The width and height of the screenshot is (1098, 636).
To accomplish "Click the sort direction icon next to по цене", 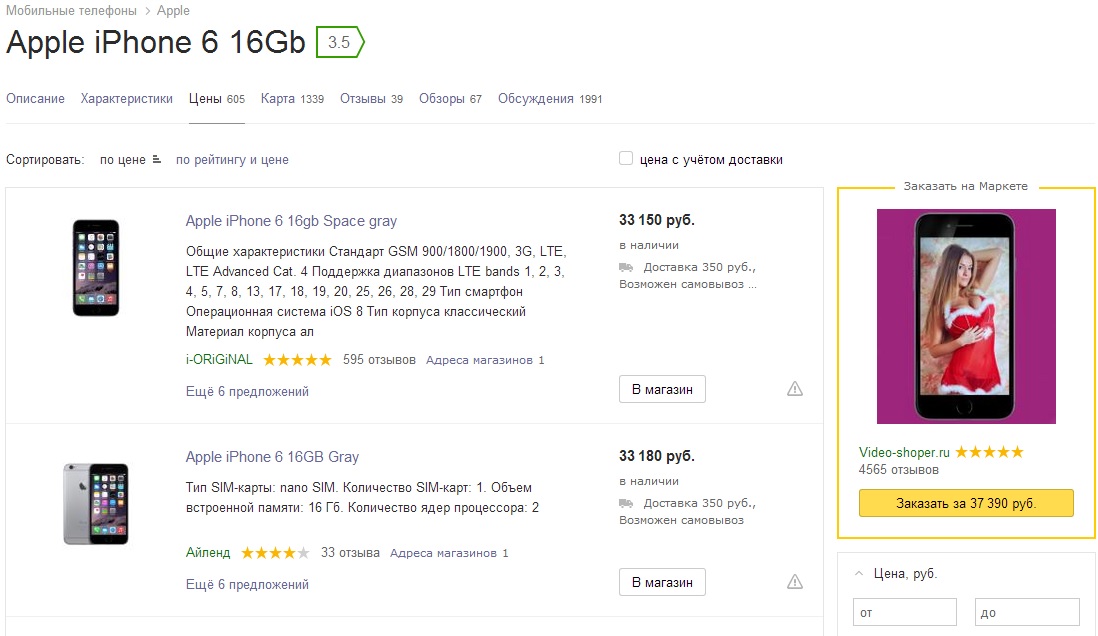I will coord(157,160).
